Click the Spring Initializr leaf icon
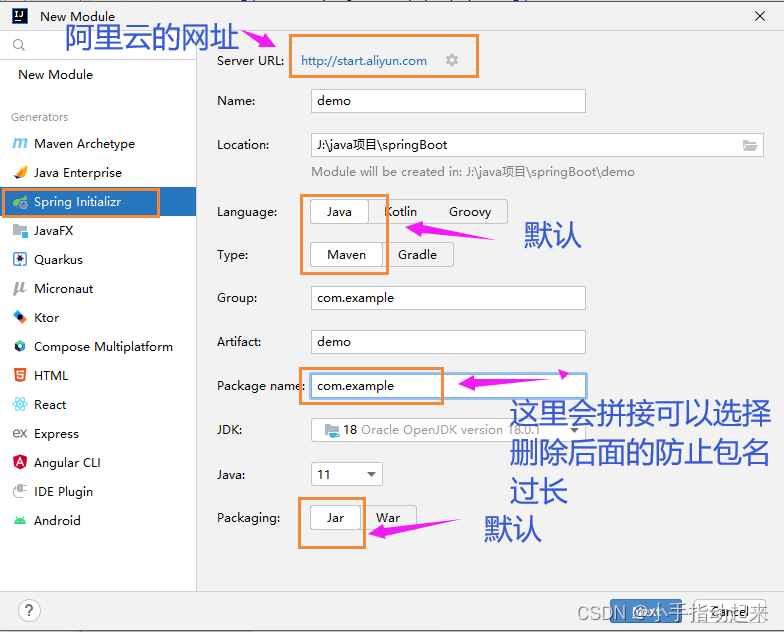The height and width of the screenshot is (632, 784). point(20,202)
